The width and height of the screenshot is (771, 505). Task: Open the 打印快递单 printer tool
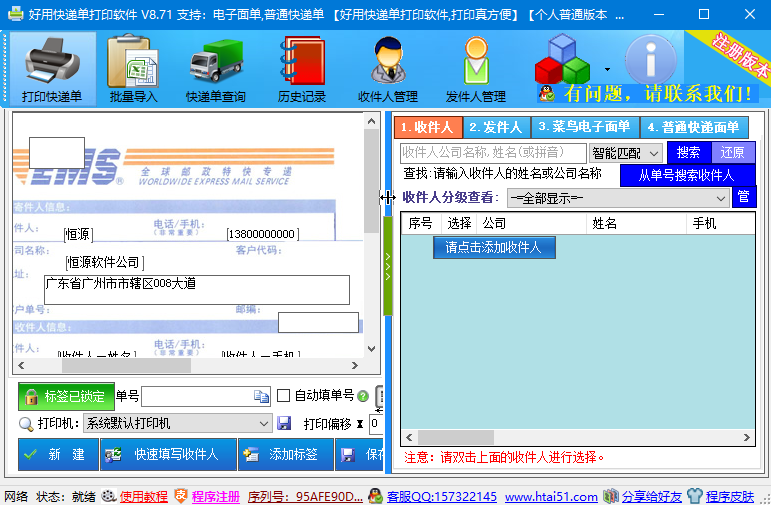click(52, 69)
